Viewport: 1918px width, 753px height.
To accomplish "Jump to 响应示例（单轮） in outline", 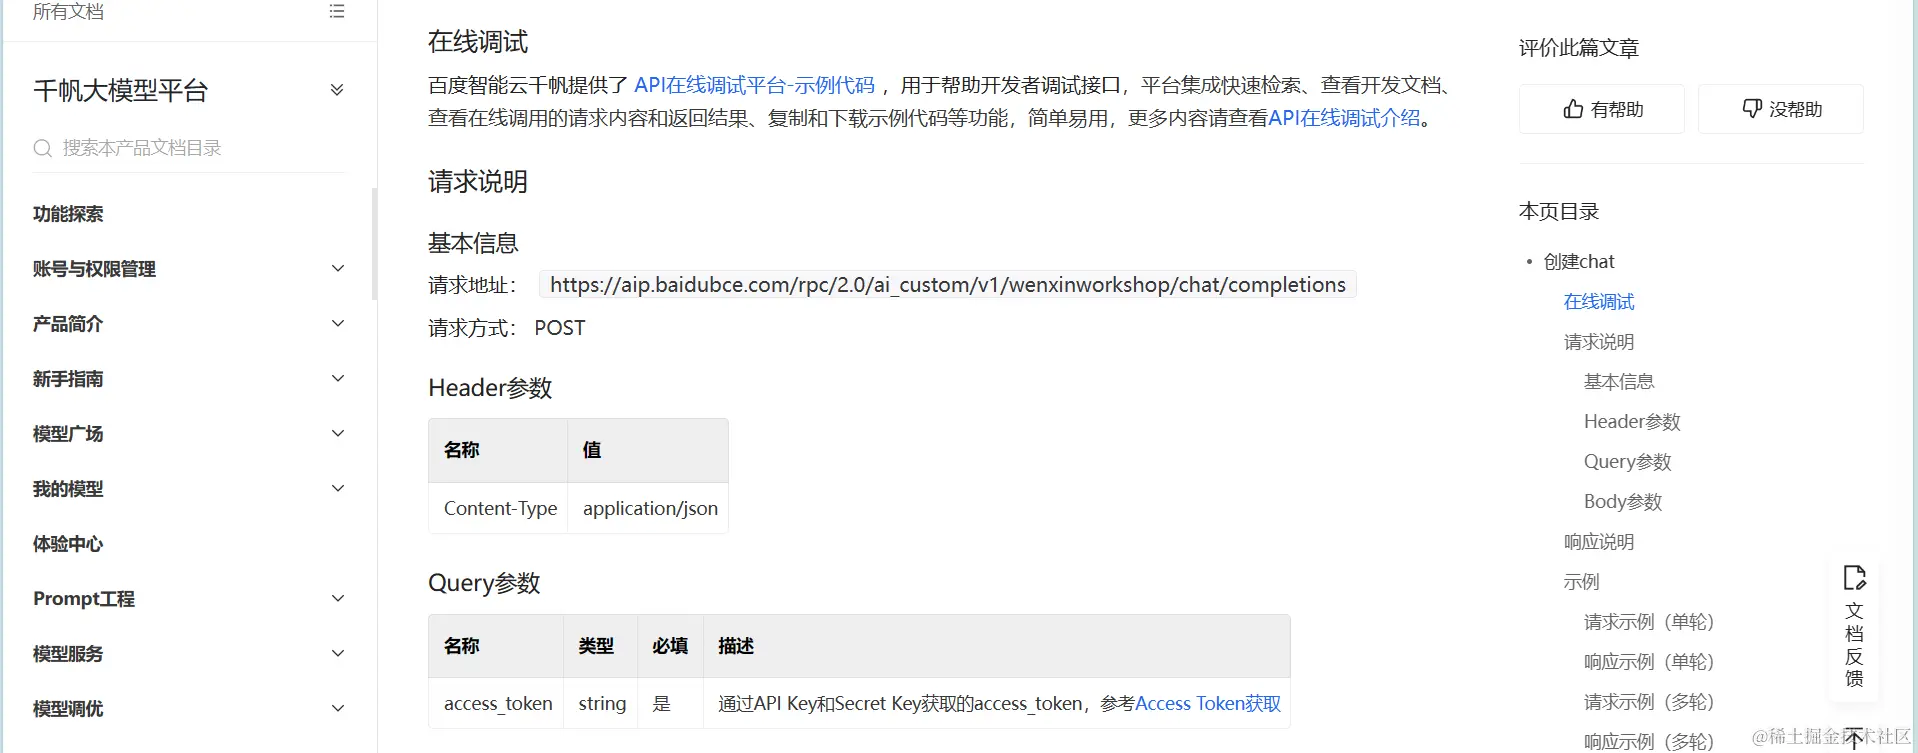I will (1649, 662).
